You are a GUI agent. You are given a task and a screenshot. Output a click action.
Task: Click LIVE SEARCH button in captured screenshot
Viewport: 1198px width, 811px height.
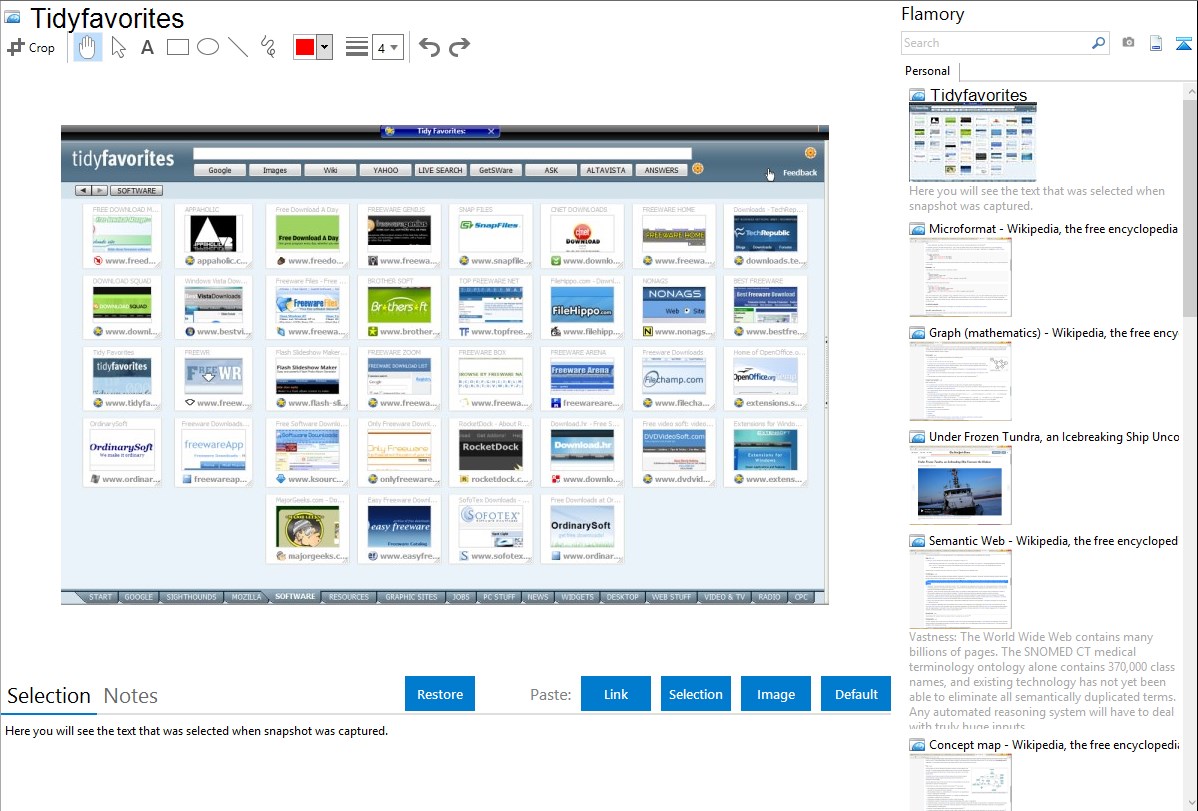click(440, 170)
